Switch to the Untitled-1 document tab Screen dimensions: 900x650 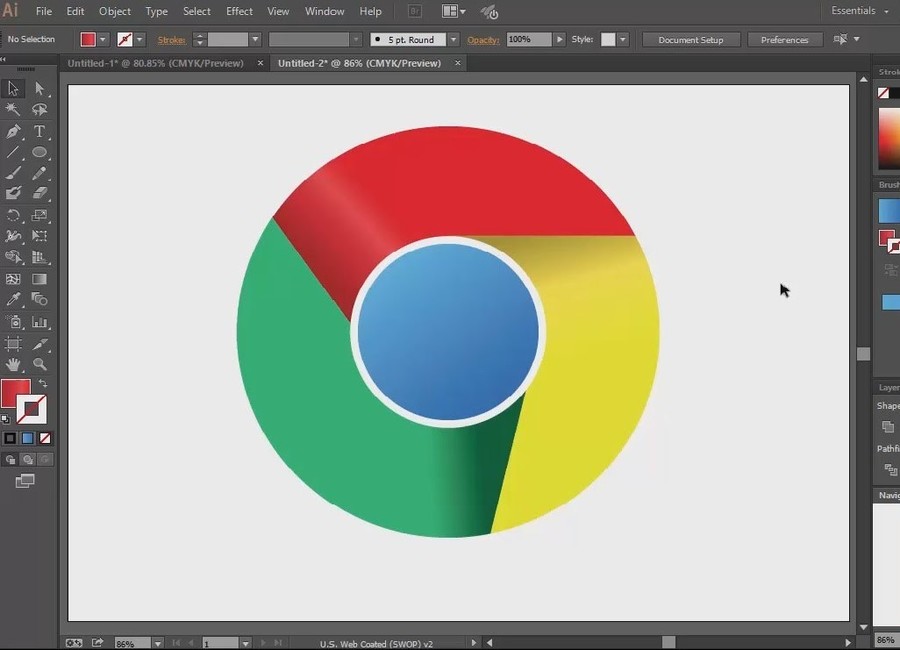click(x=156, y=63)
